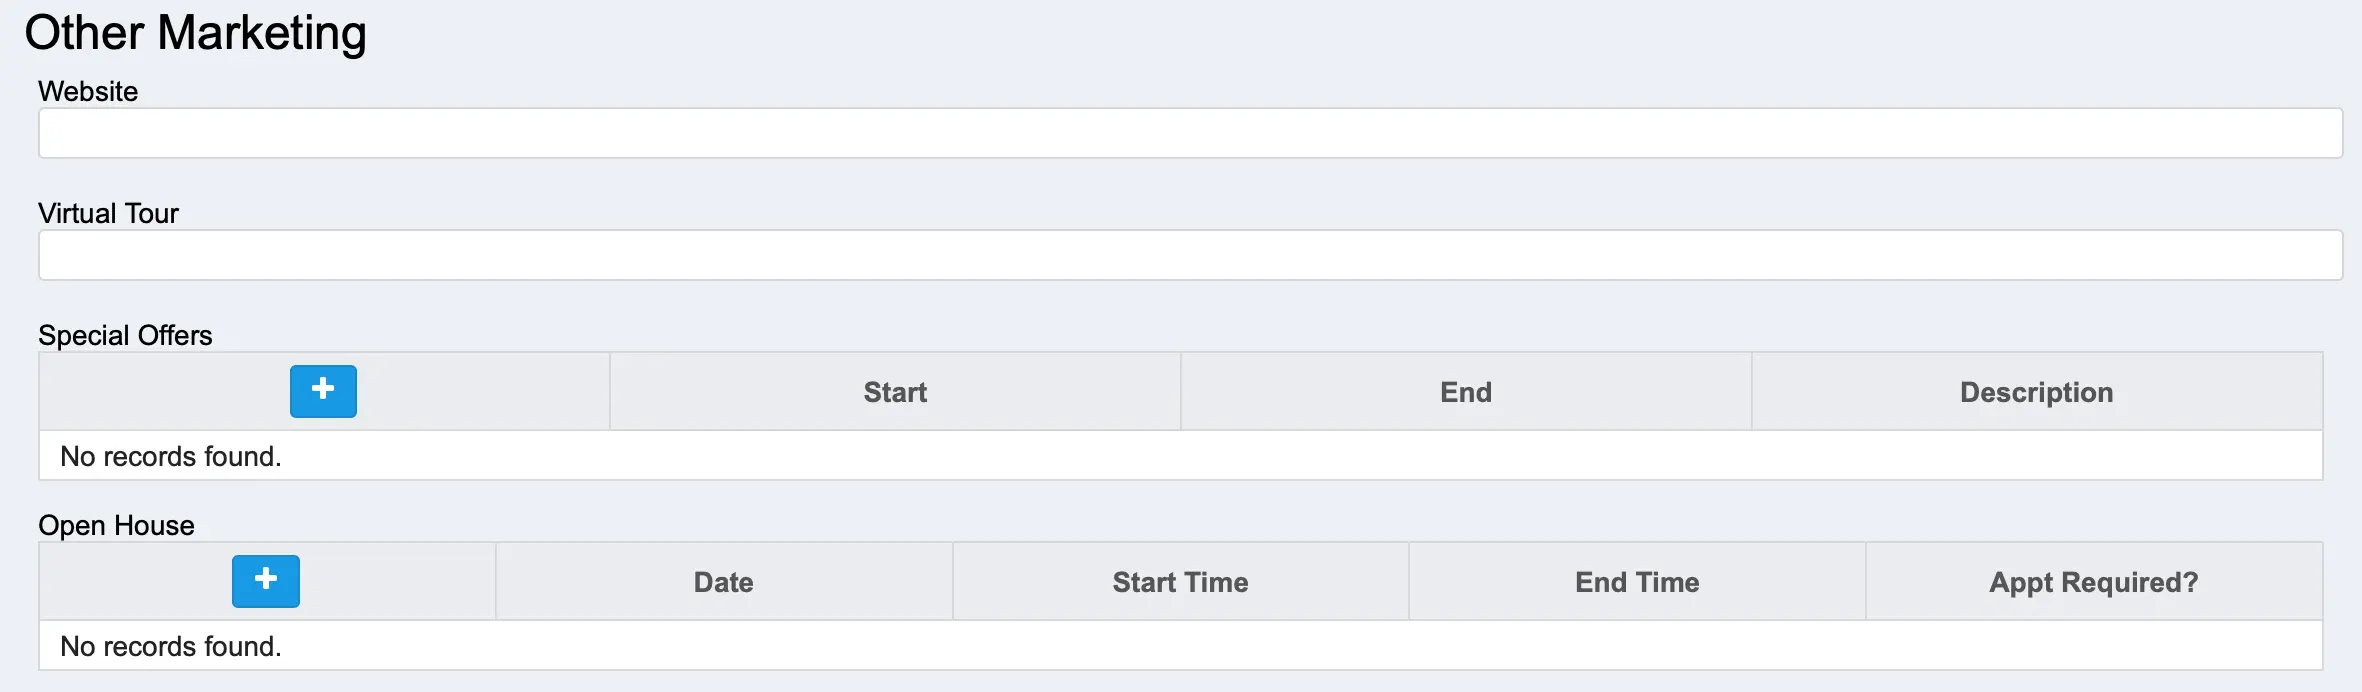Click the Appt Required? column header
The width and height of the screenshot is (2362, 692).
2094,582
